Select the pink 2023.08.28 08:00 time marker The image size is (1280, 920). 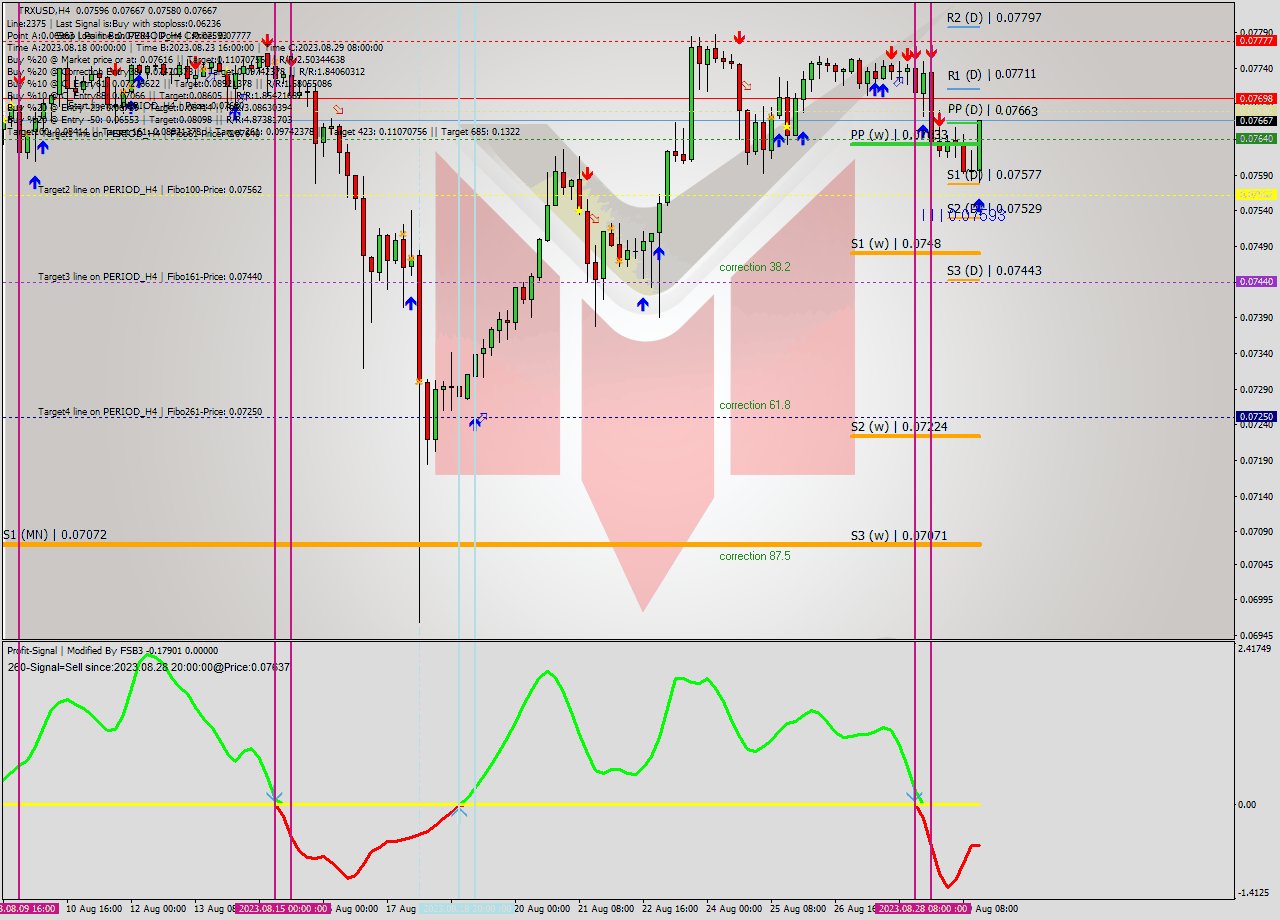[922, 909]
